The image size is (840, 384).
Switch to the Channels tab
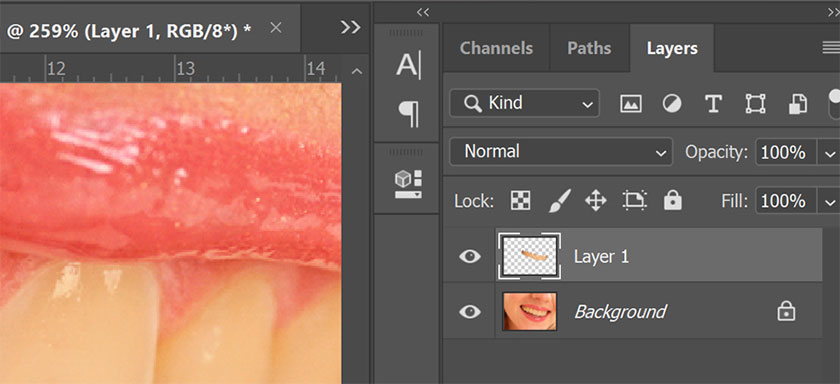496,48
